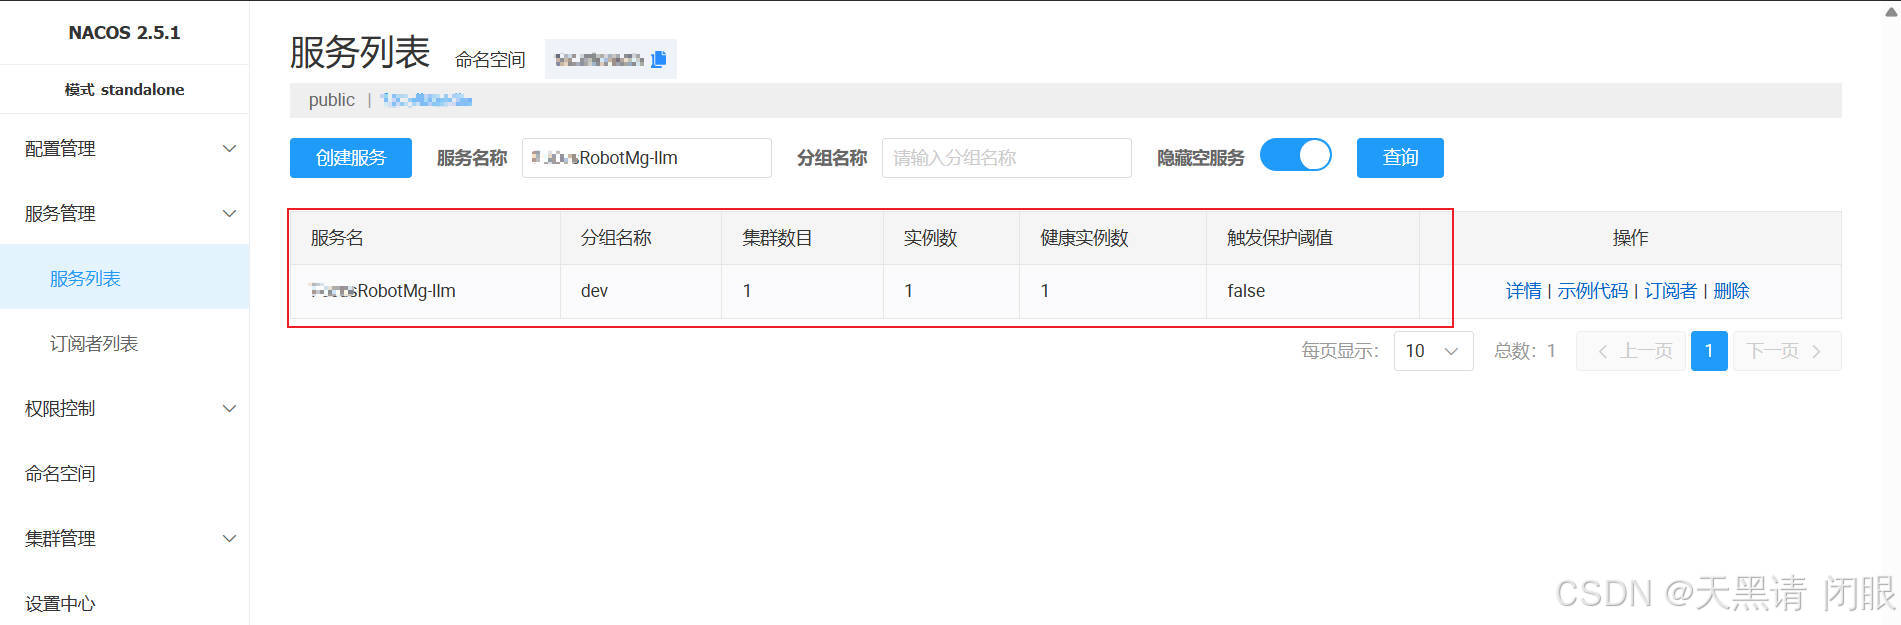Image resolution: width=1901 pixels, height=625 pixels.
Task: Click the 集群管理 menu item
Action: 124,538
